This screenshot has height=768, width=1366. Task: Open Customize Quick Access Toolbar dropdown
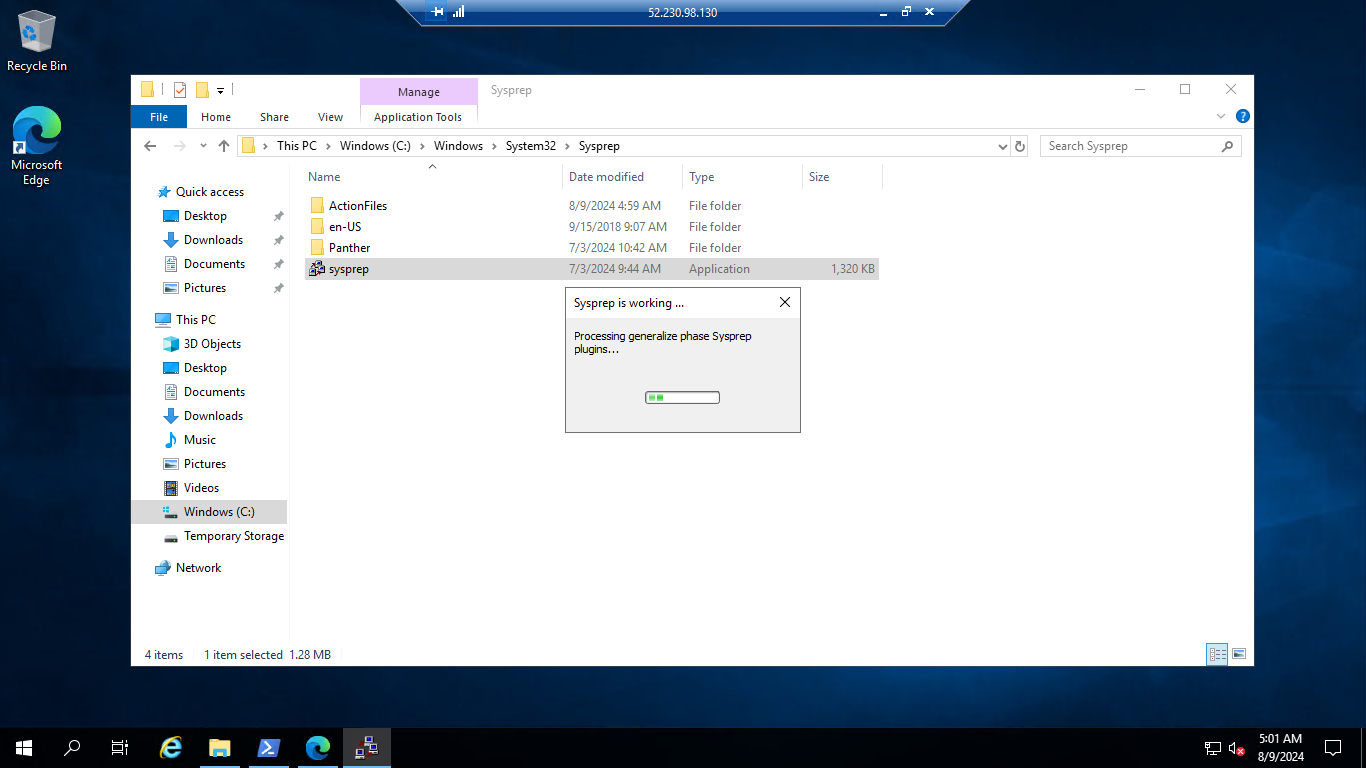(x=220, y=90)
